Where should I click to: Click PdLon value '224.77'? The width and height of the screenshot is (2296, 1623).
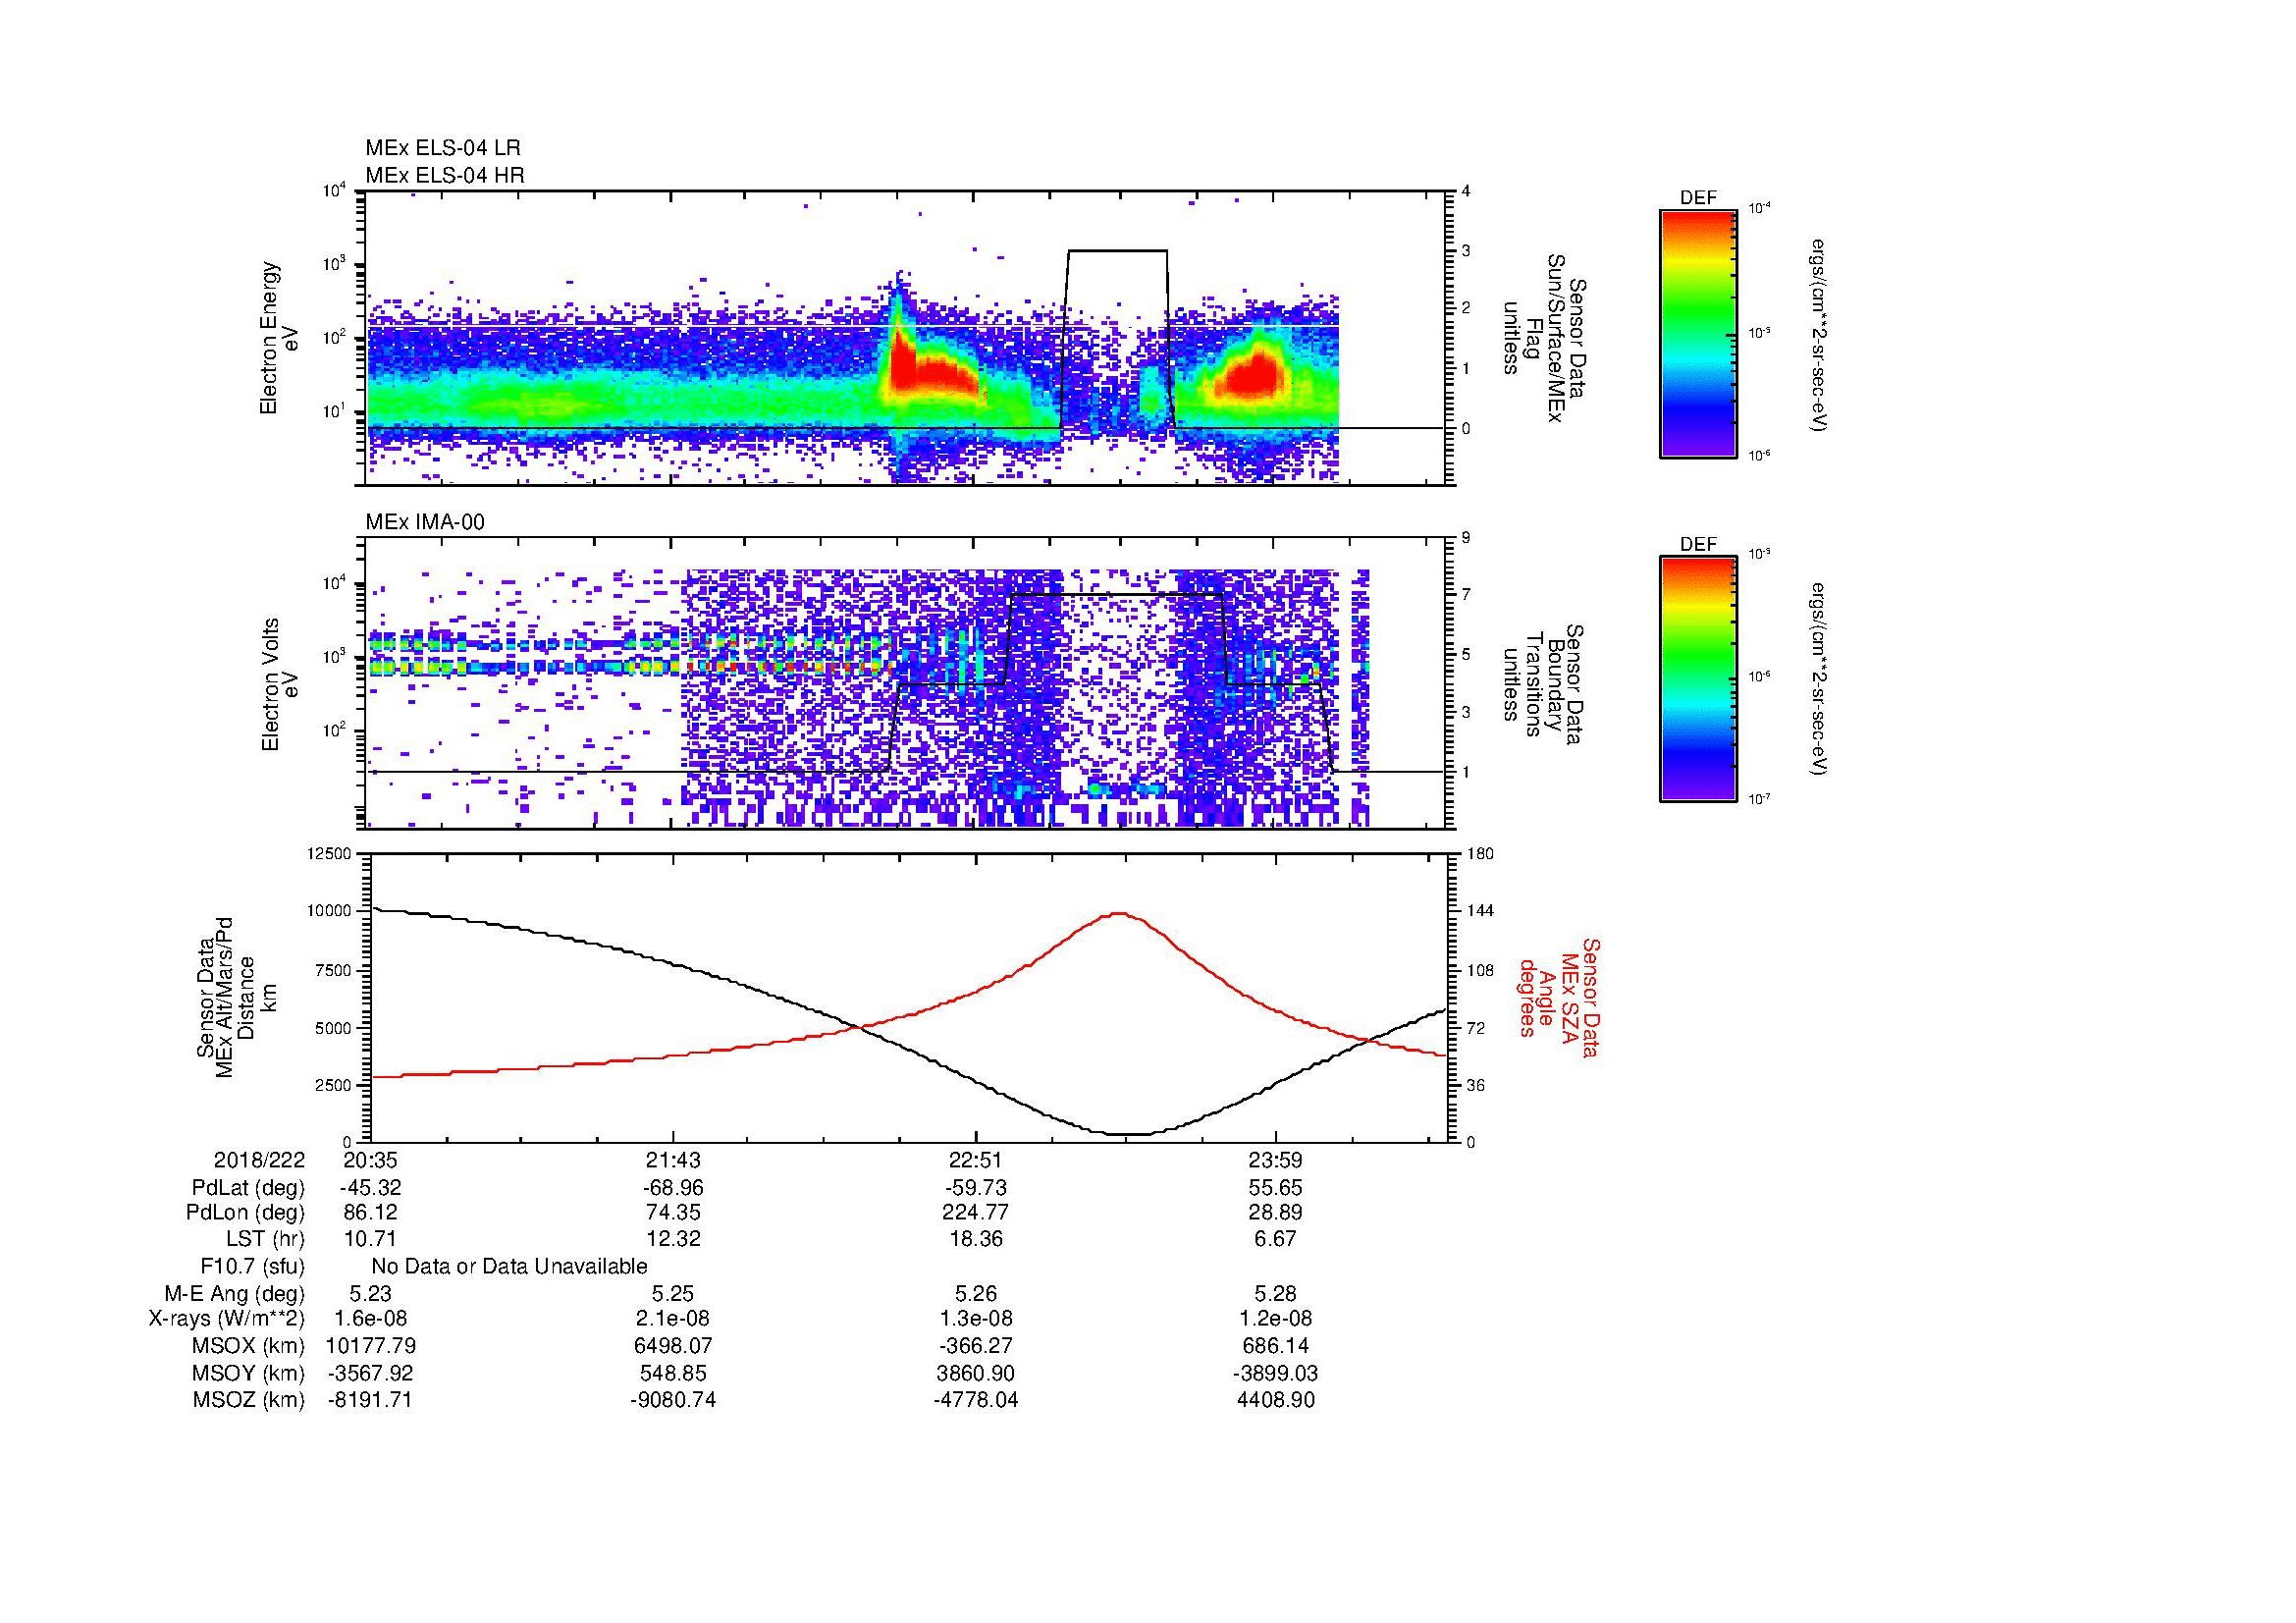click(x=975, y=1212)
